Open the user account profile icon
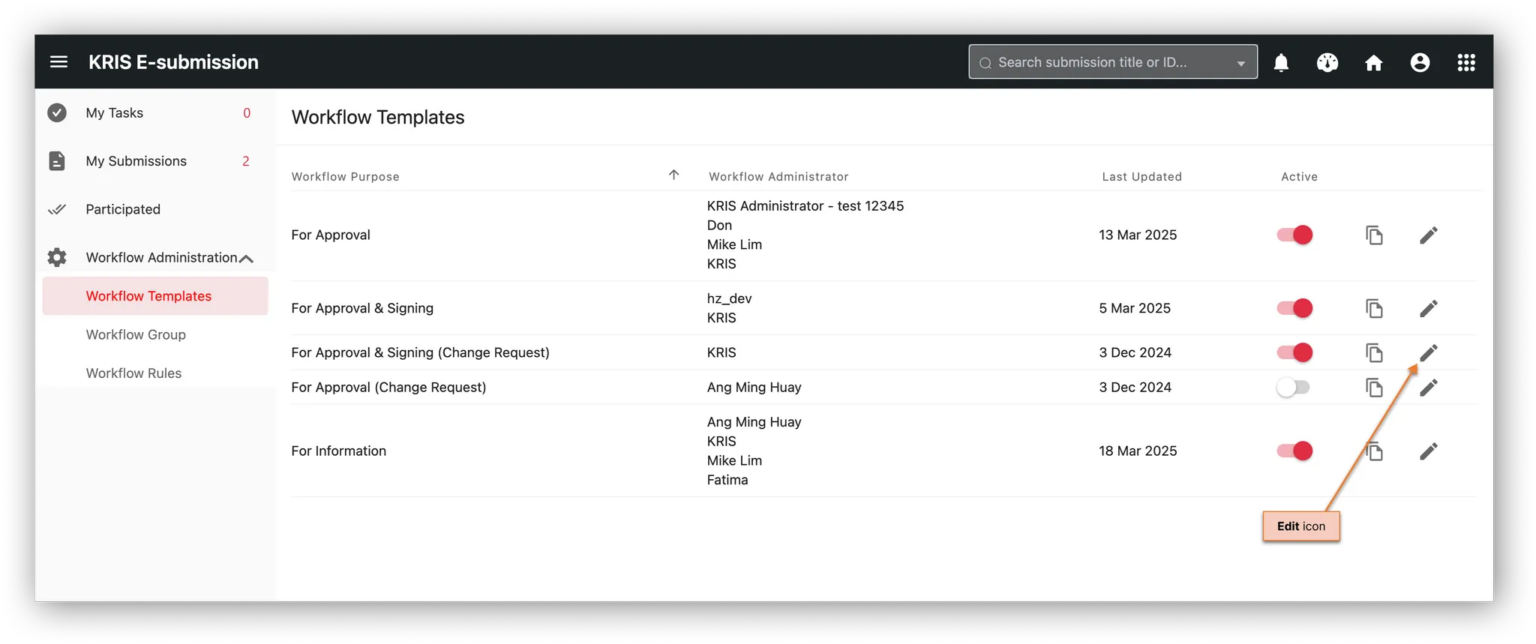 [x=1420, y=61]
